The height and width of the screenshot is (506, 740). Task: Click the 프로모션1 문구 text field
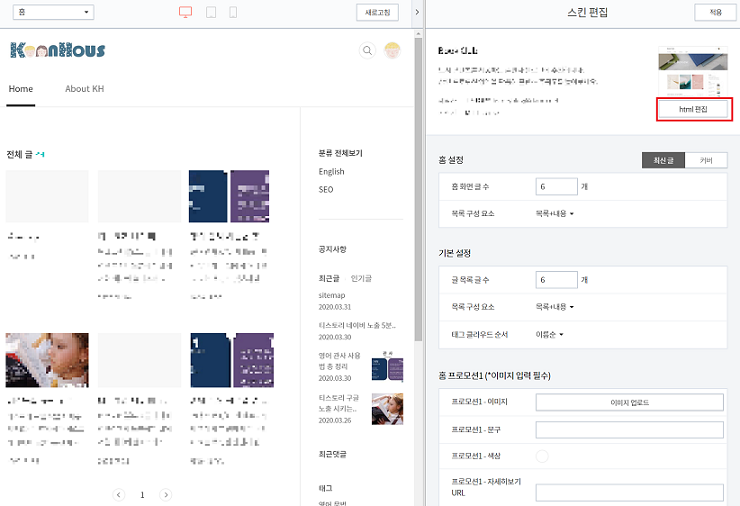click(x=630, y=430)
